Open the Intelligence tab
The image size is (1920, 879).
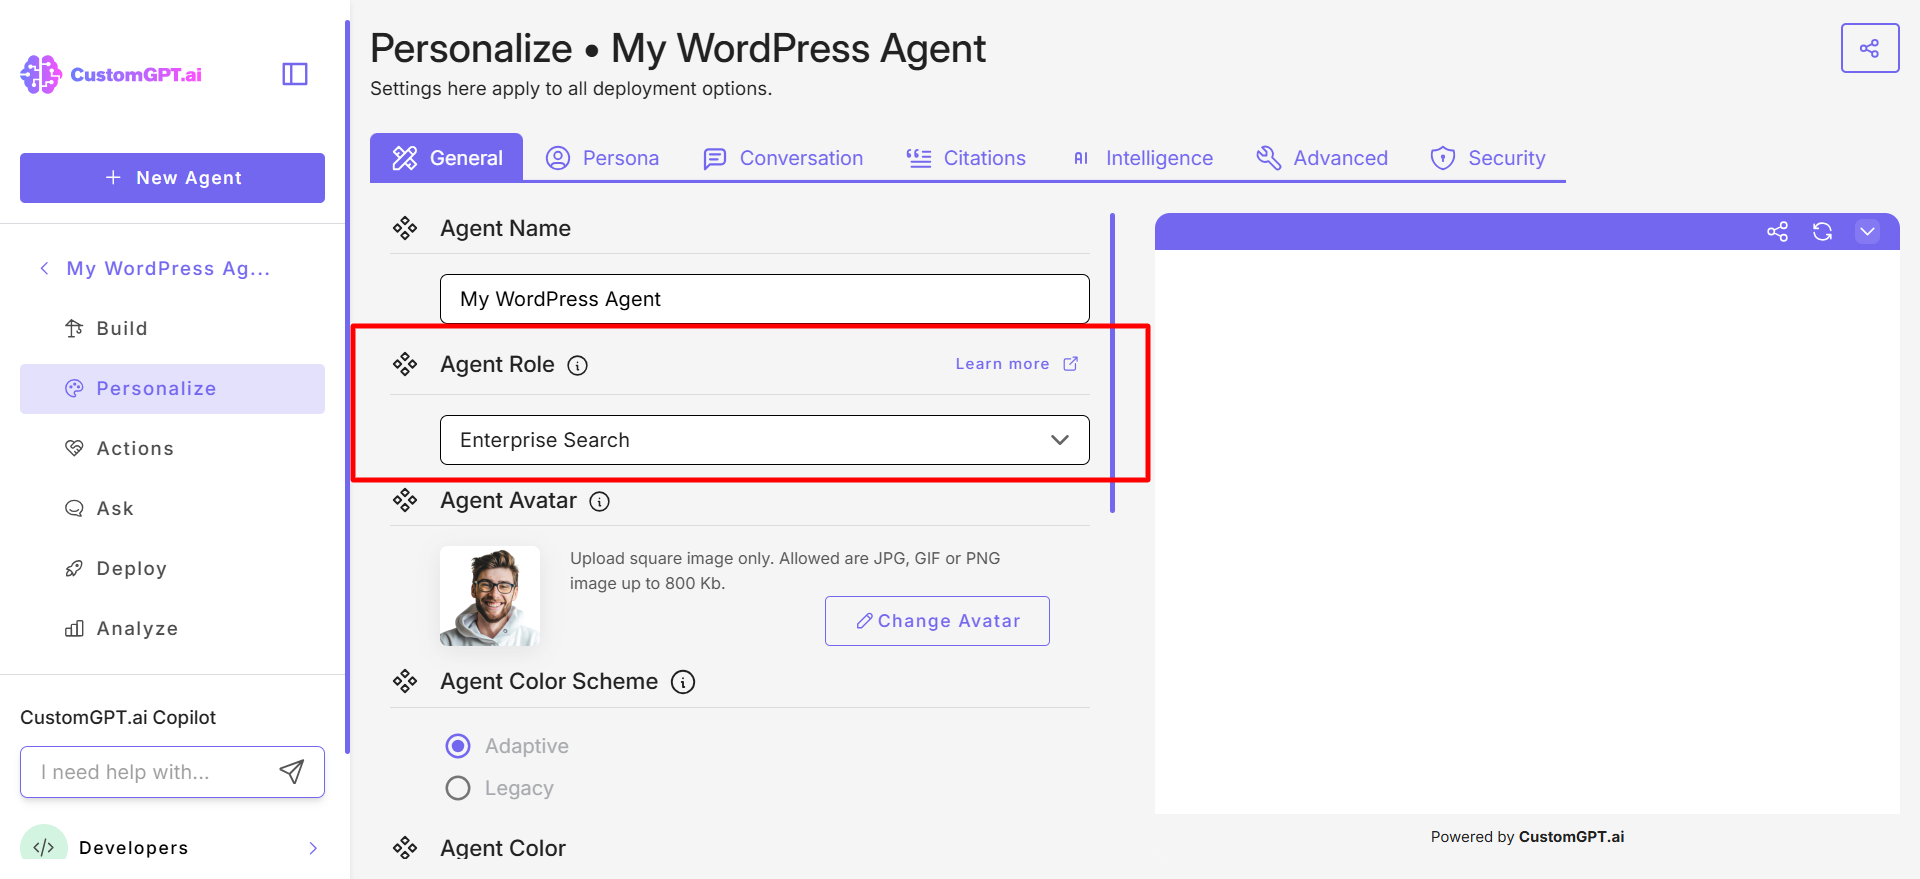[x=1141, y=158]
